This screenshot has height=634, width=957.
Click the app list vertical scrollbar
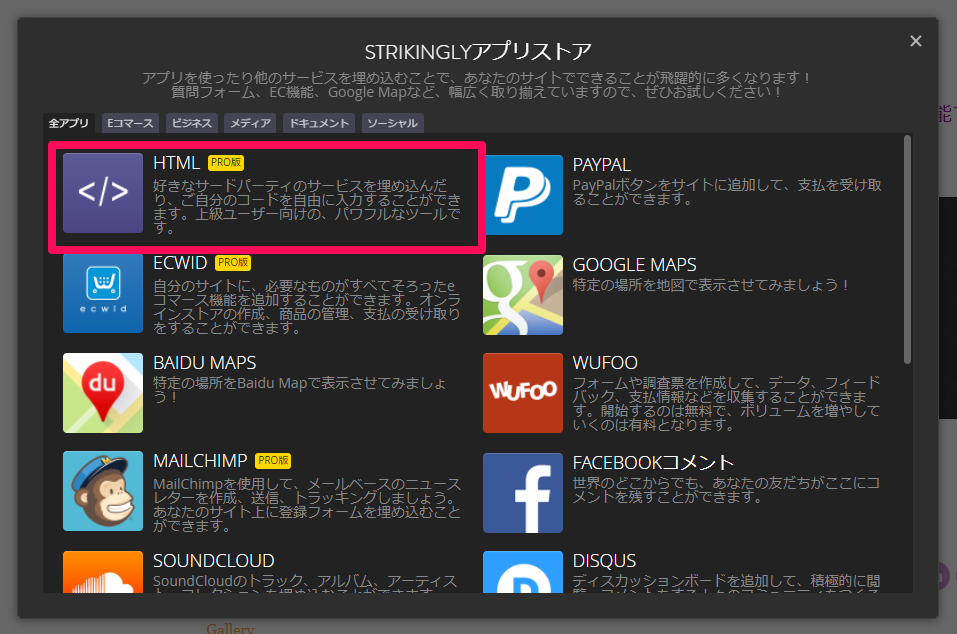tap(908, 250)
